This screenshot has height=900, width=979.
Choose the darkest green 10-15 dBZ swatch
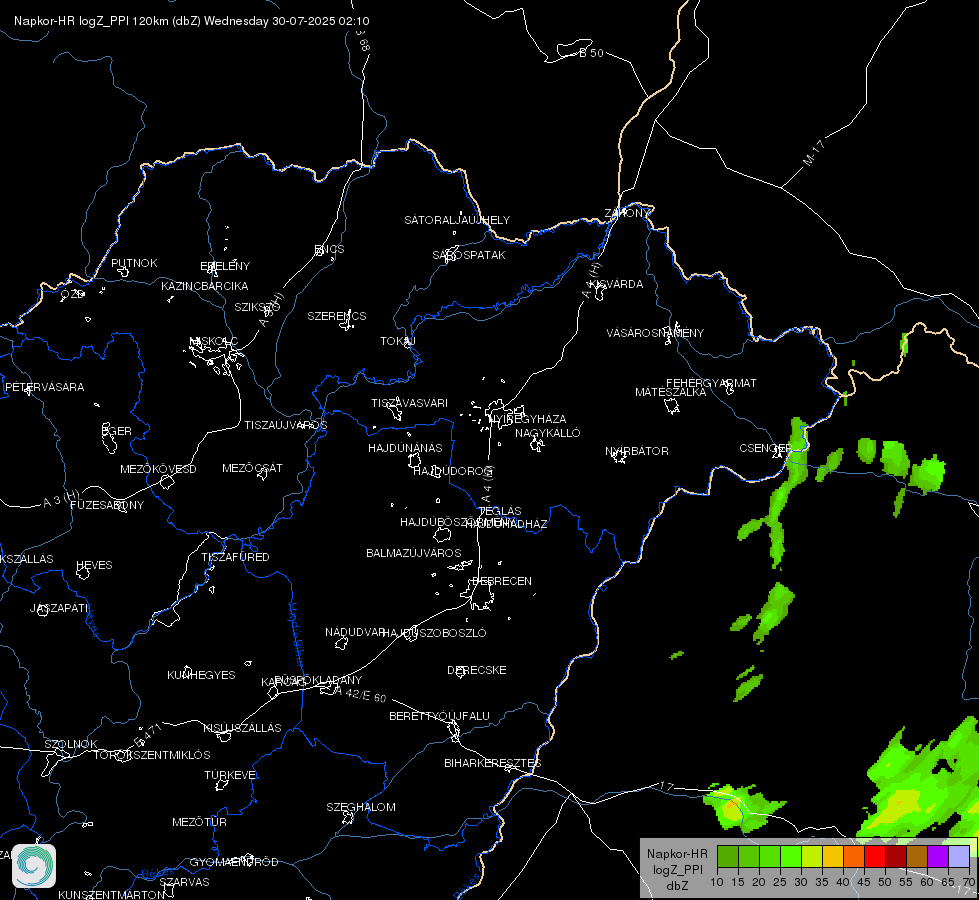728,856
